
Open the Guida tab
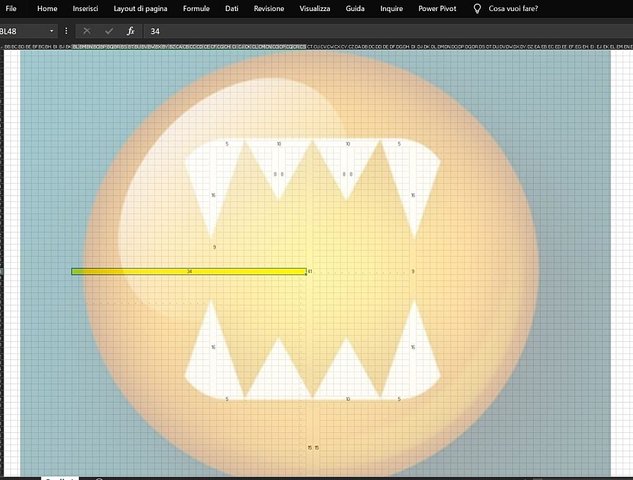click(x=355, y=8)
